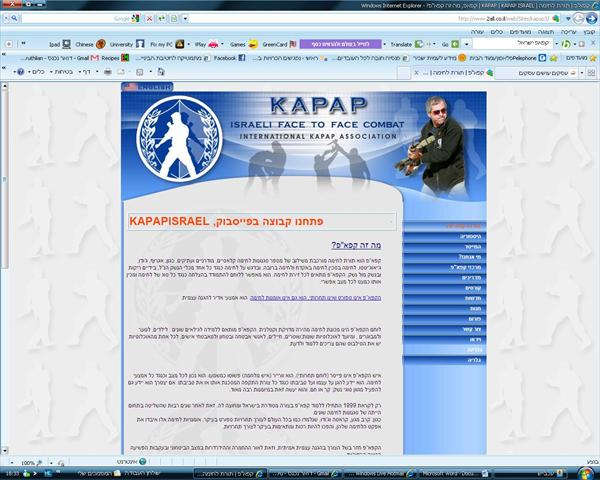Click the iPlay toolbar shortcut

207,44
